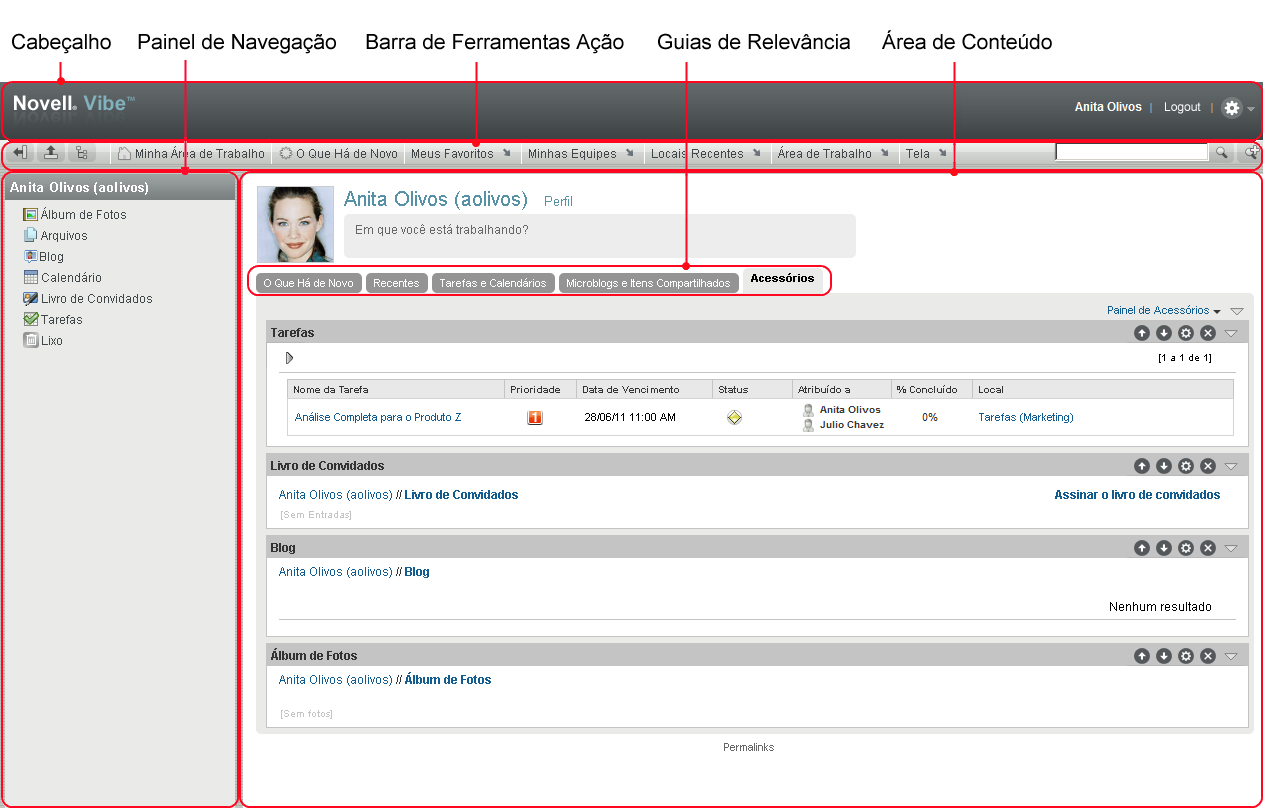Click the gear settings icon in header
Viewport: 1263px width, 808px height.
[1232, 108]
